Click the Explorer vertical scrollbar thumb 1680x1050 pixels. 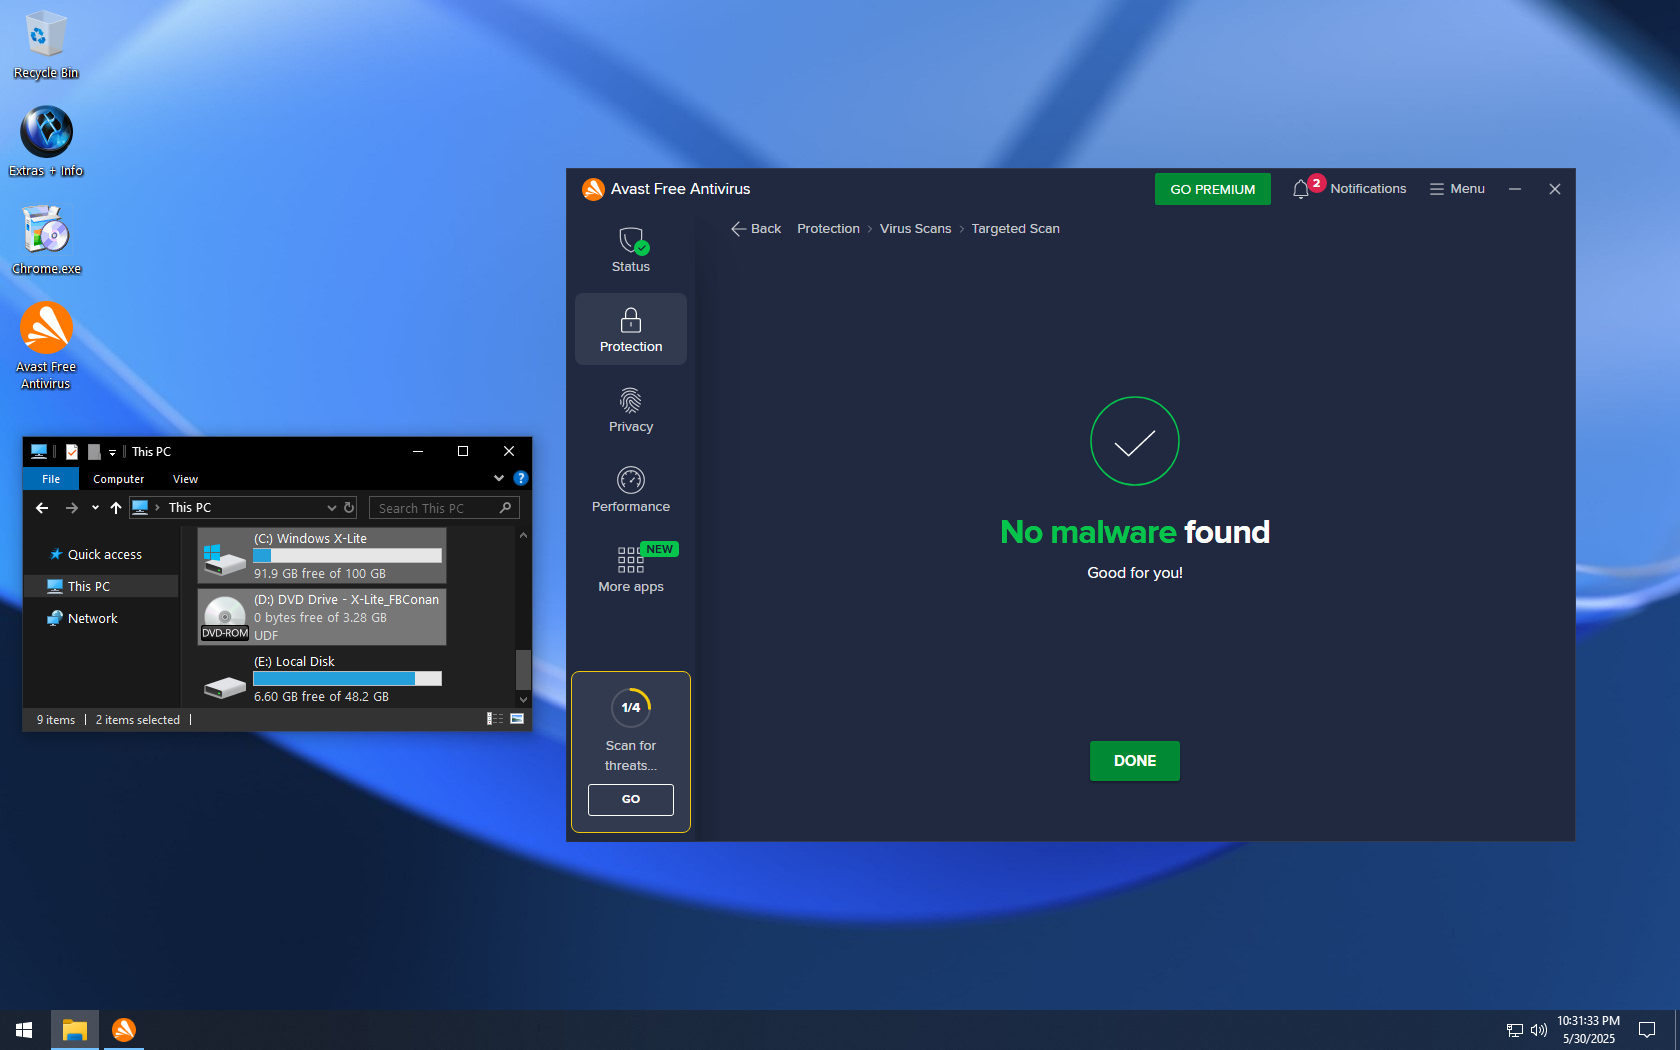[523, 670]
